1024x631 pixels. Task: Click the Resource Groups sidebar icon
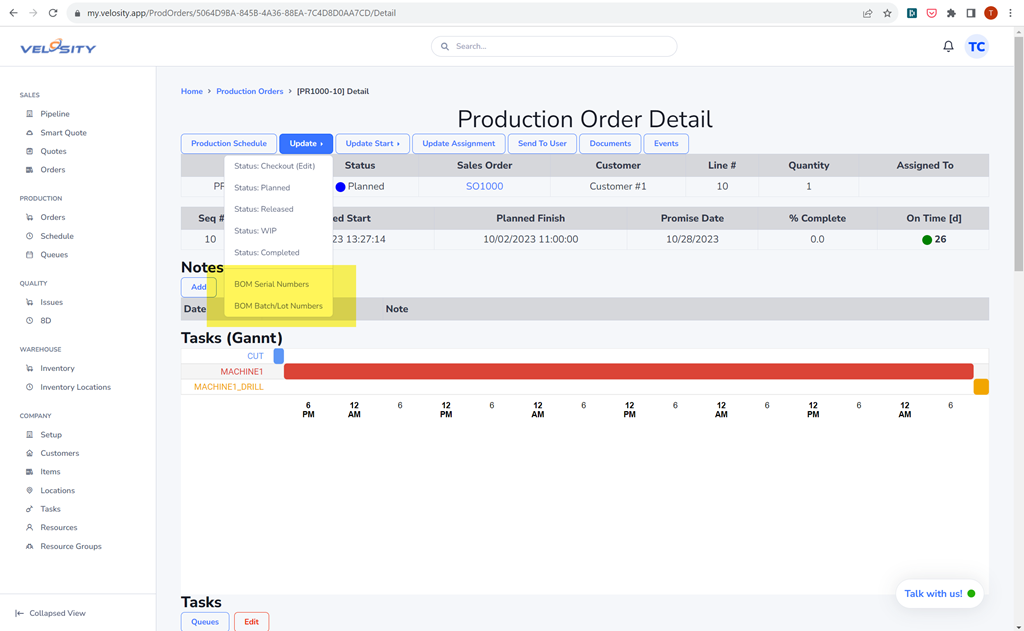tap(30, 546)
